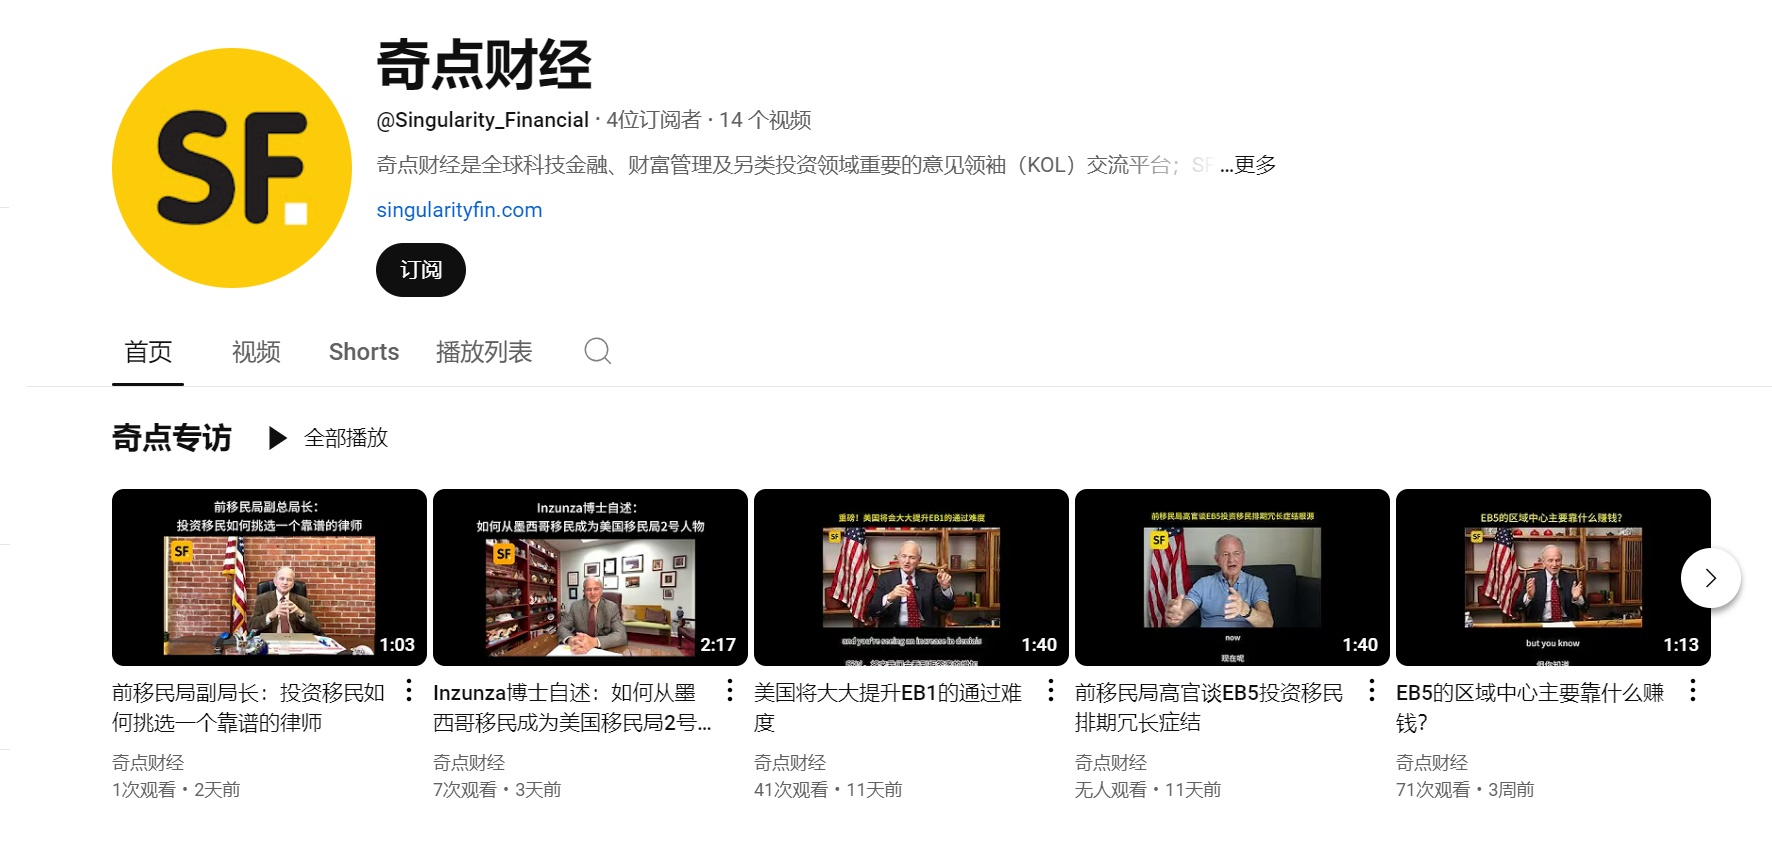Click the 奇点财经 channel title heading
This screenshot has height=841, width=1772.
click(x=484, y=65)
